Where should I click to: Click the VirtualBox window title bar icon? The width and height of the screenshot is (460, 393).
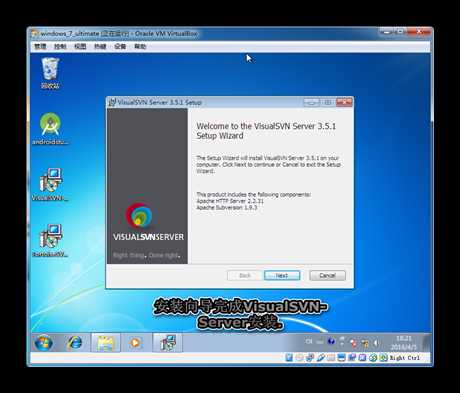coord(35,34)
